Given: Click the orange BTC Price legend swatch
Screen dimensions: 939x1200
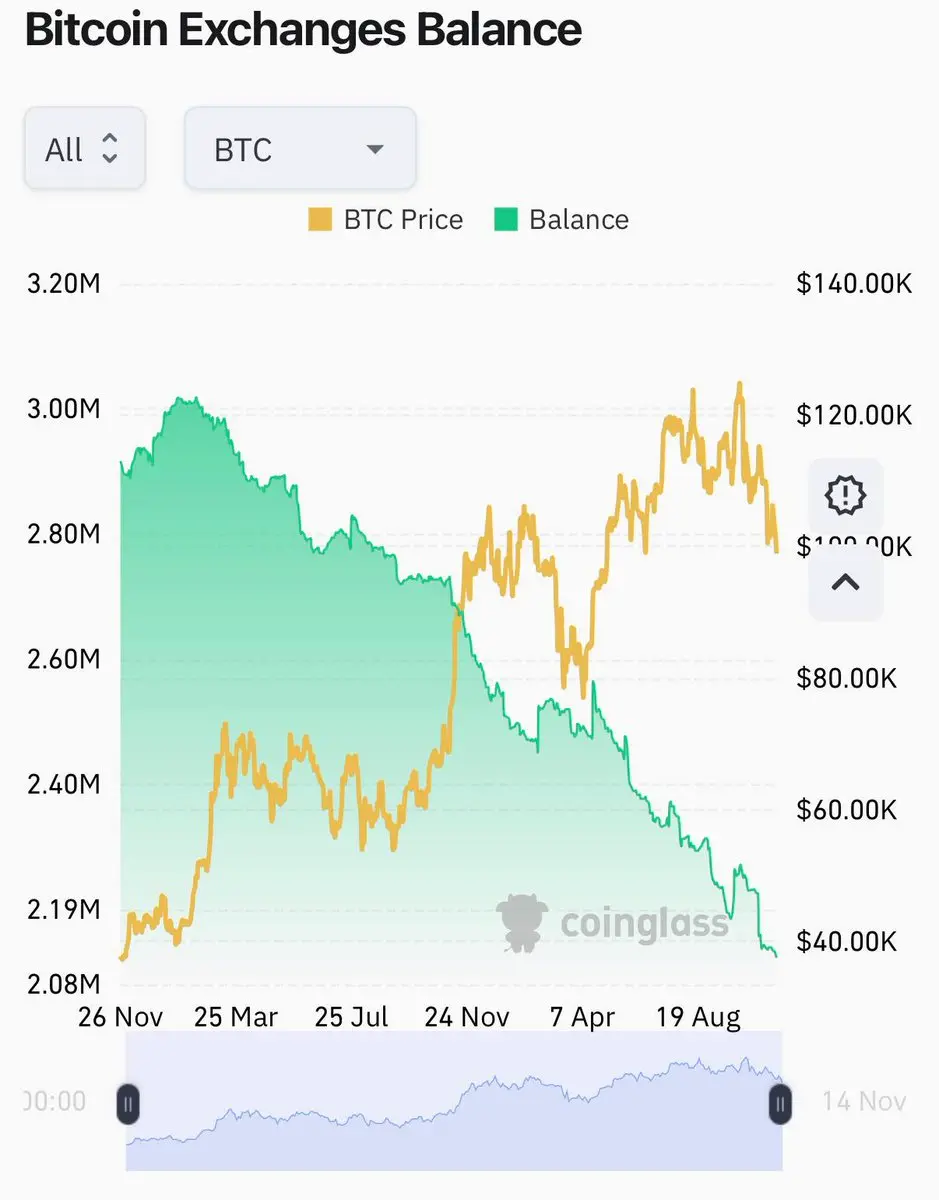Looking at the screenshot, I should (x=320, y=220).
